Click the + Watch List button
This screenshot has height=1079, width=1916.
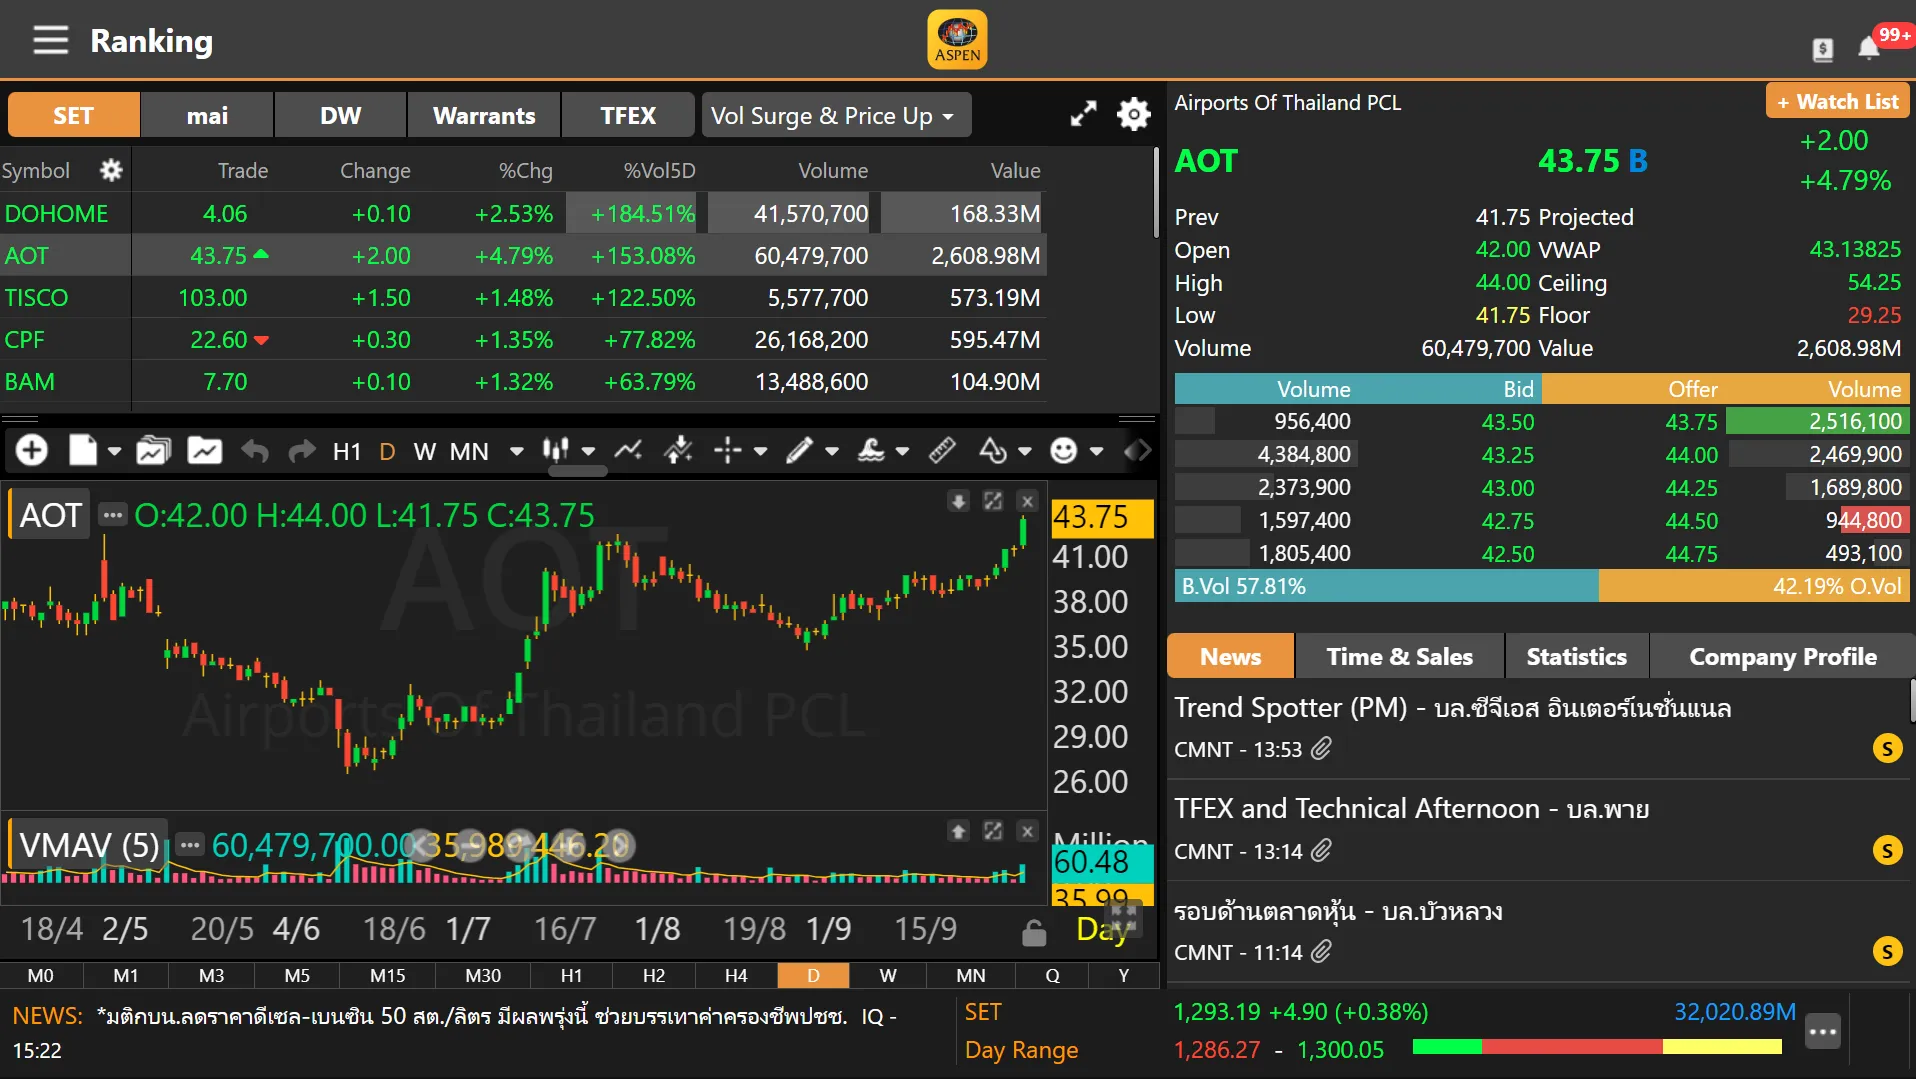[x=1837, y=102]
